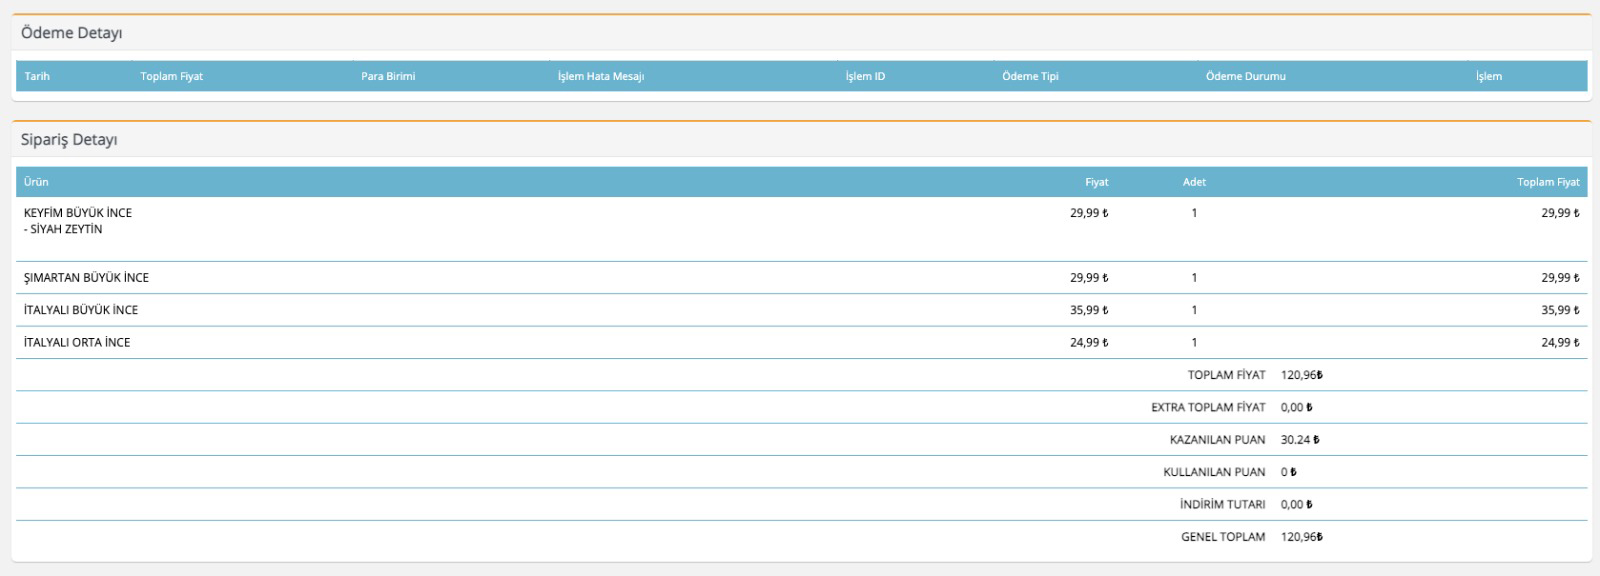Select the Adet value for KEYFİM BÜYÜK İNCE
Viewport: 1600px width, 576px height.
point(1194,213)
